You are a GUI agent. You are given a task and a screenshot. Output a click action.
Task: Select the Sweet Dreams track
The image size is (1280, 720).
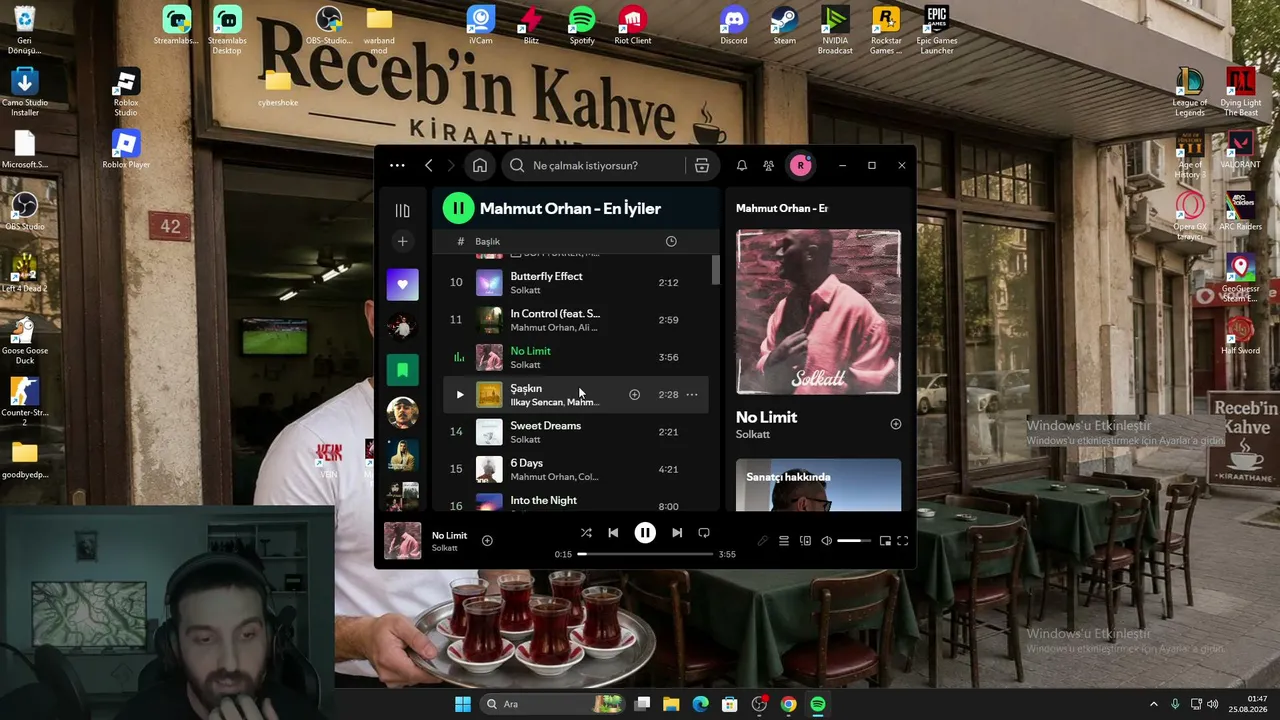(576, 432)
